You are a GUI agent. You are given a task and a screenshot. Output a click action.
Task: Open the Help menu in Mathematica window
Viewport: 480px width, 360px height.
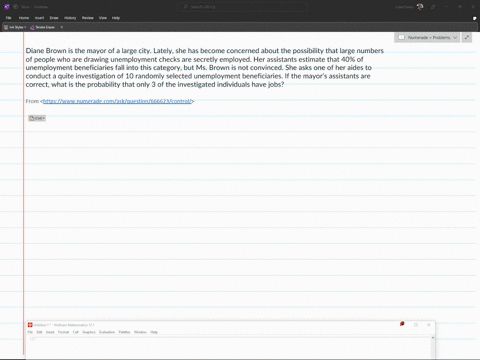click(154, 332)
